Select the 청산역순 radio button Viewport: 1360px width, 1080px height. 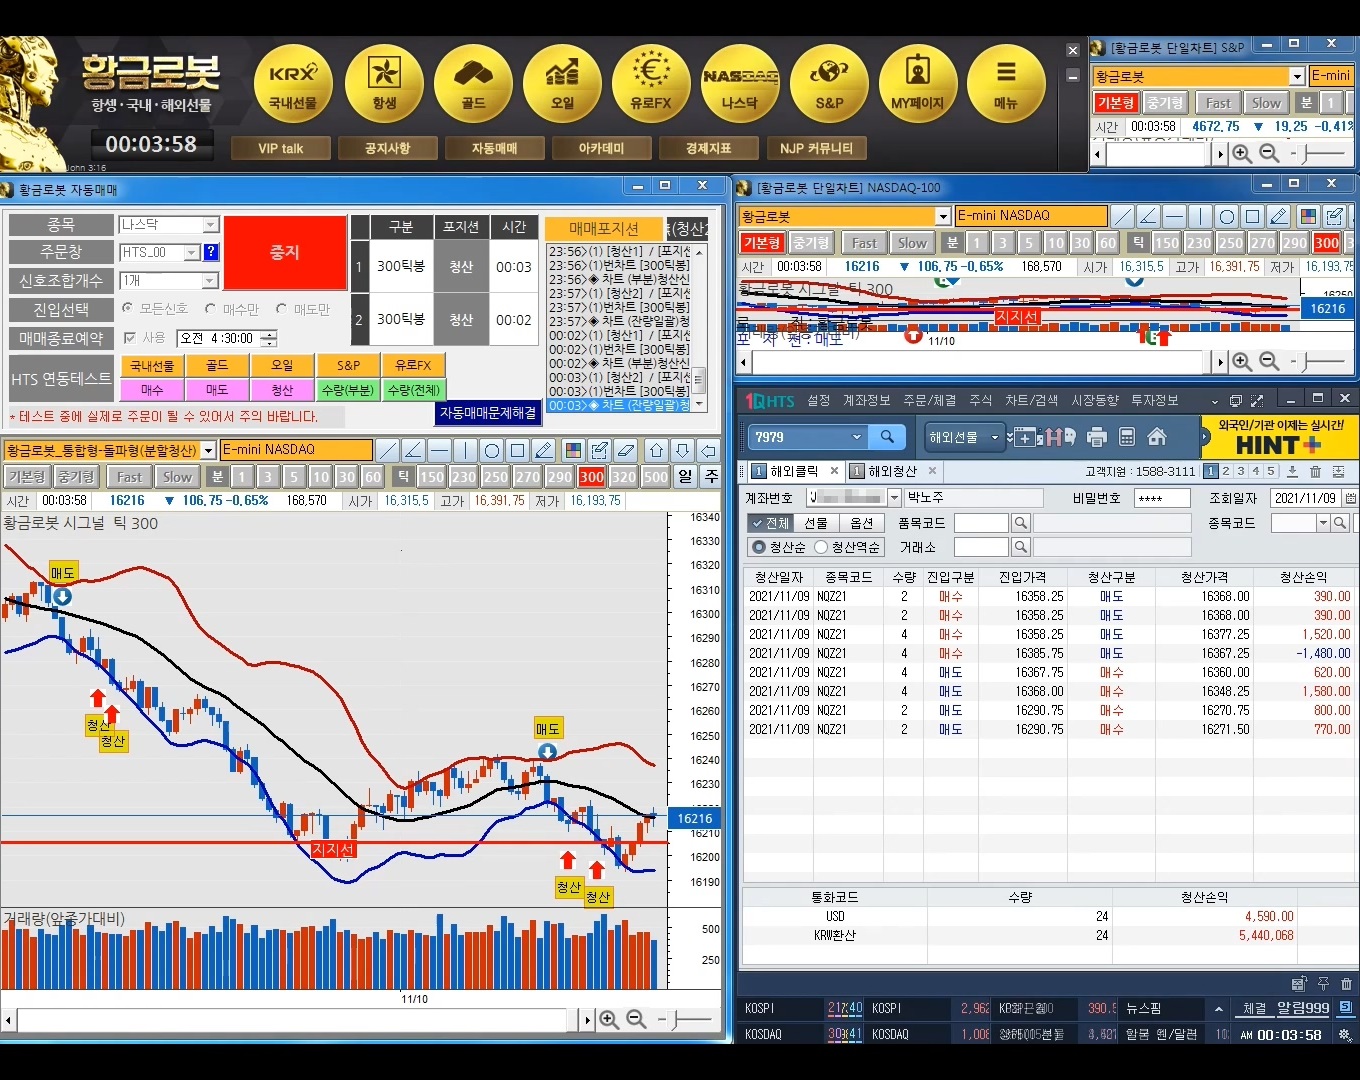pos(822,547)
